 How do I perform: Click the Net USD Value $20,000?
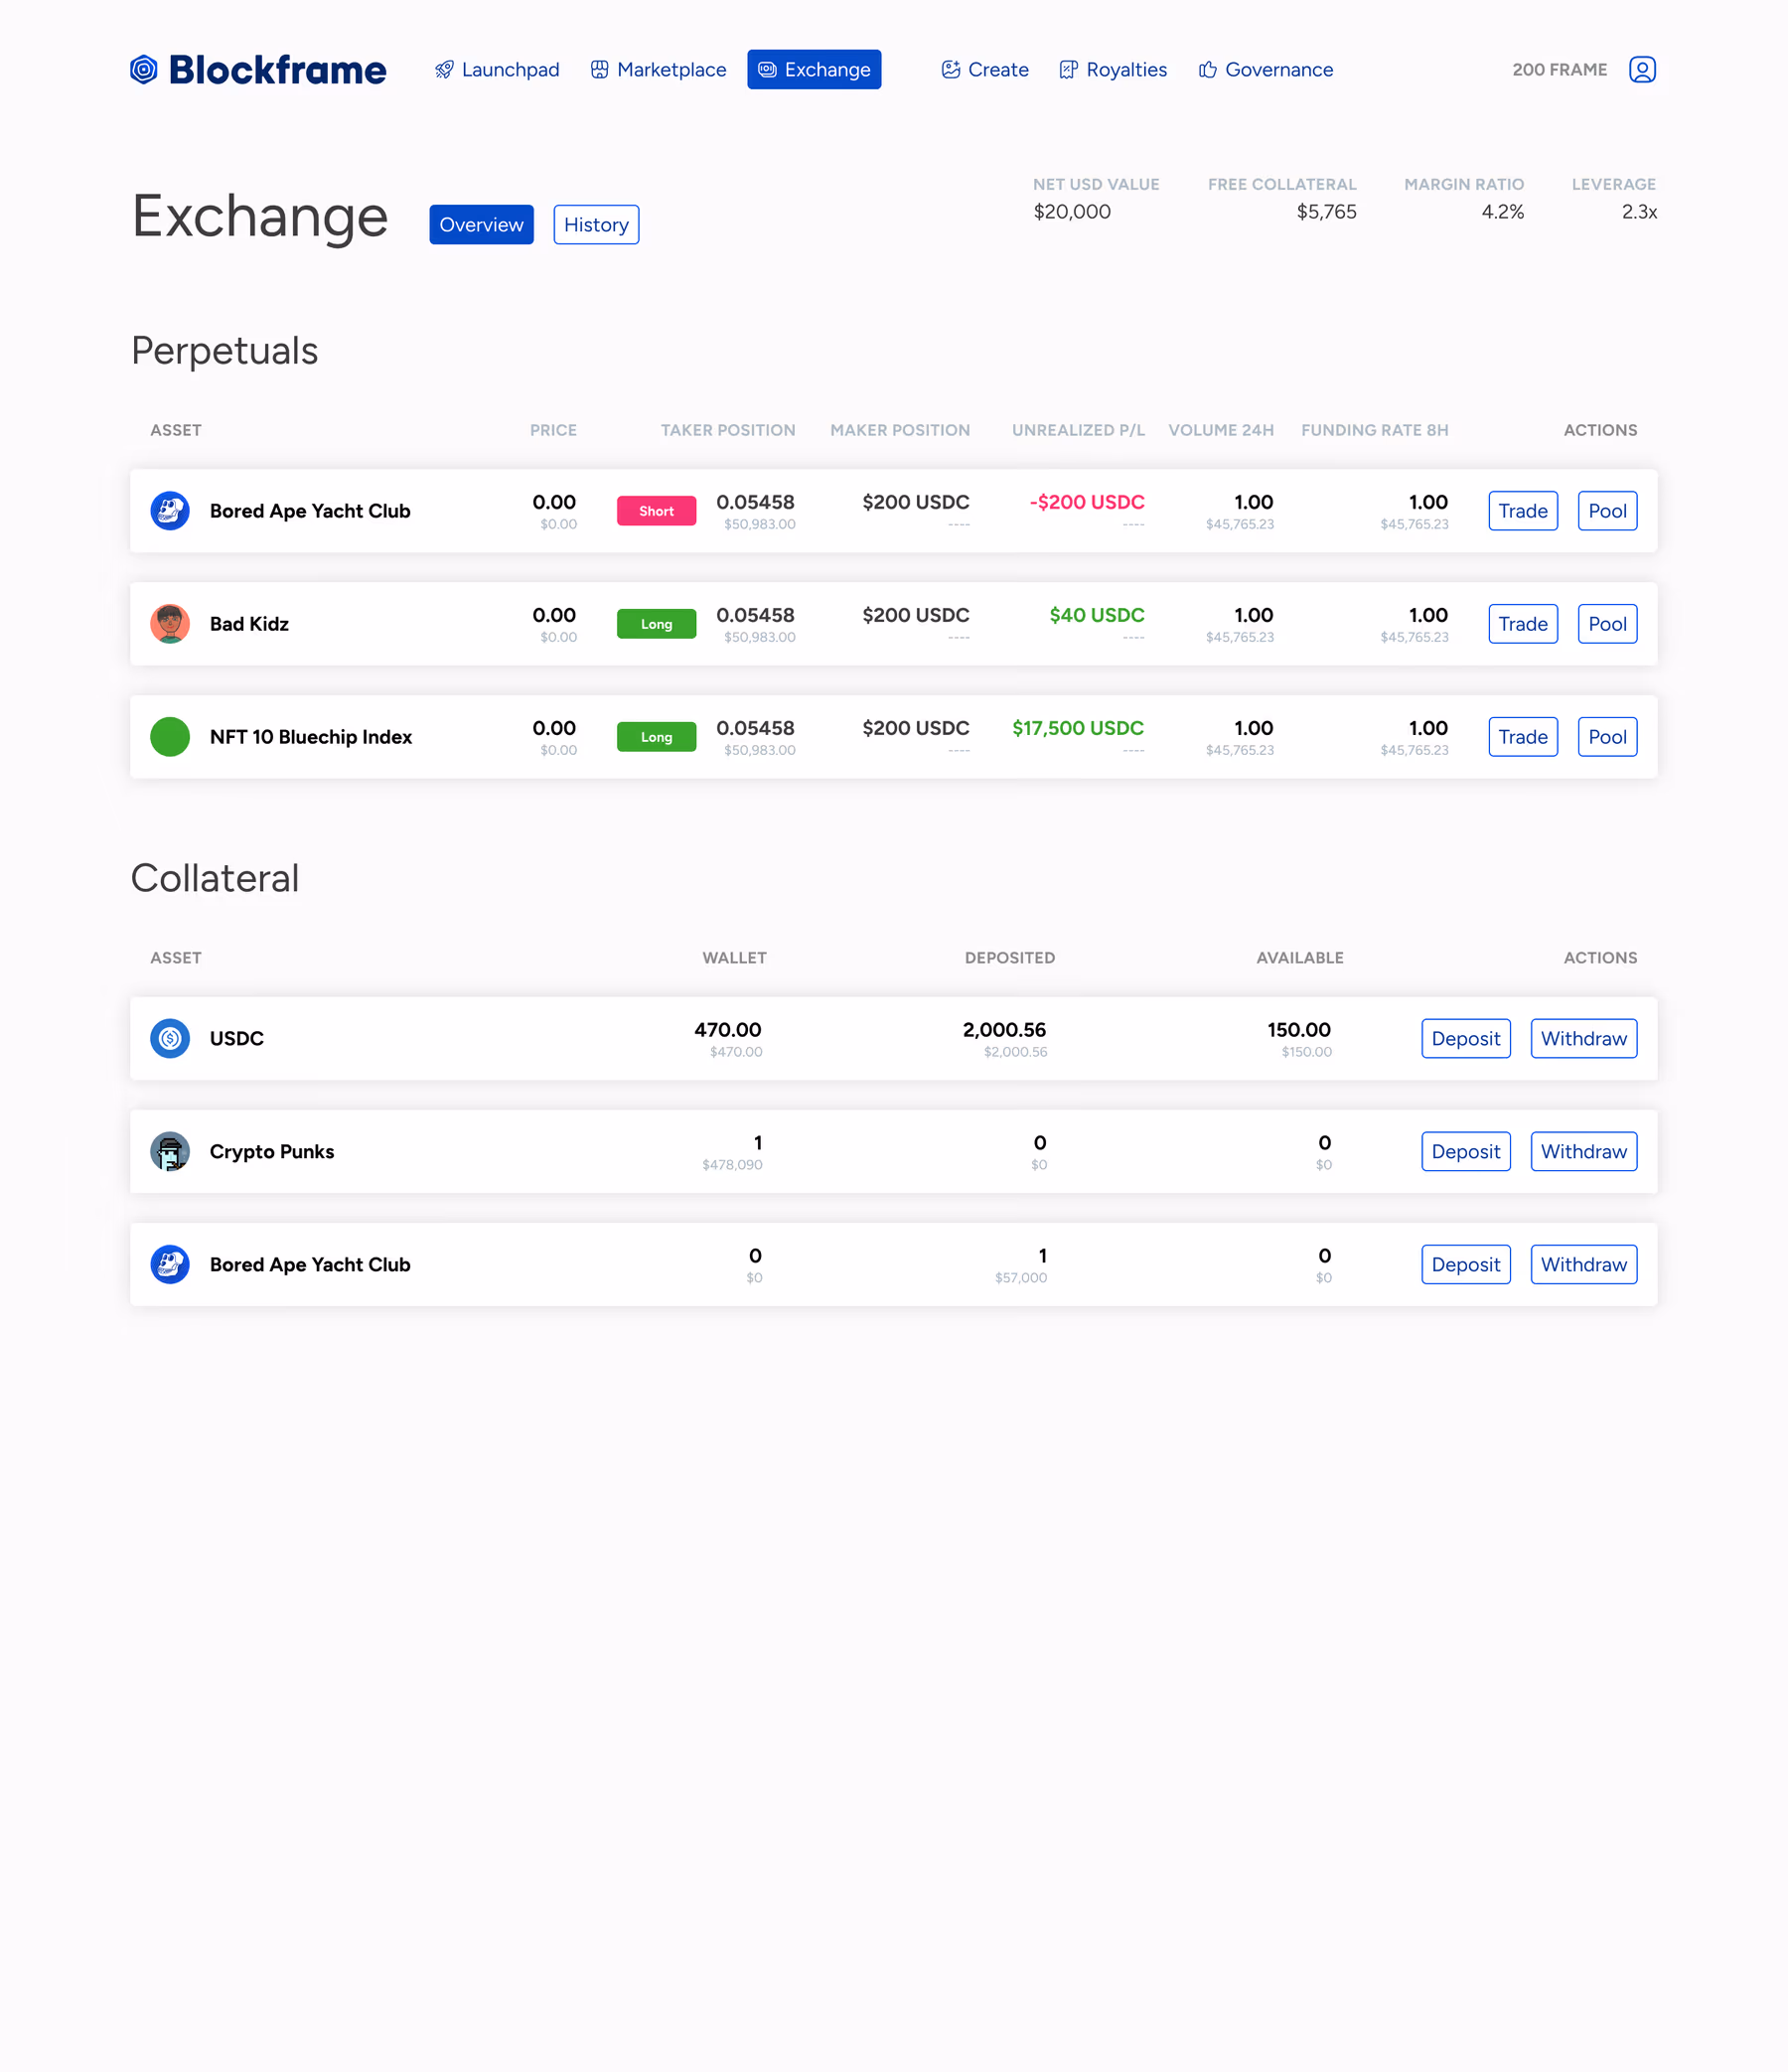1072,211
